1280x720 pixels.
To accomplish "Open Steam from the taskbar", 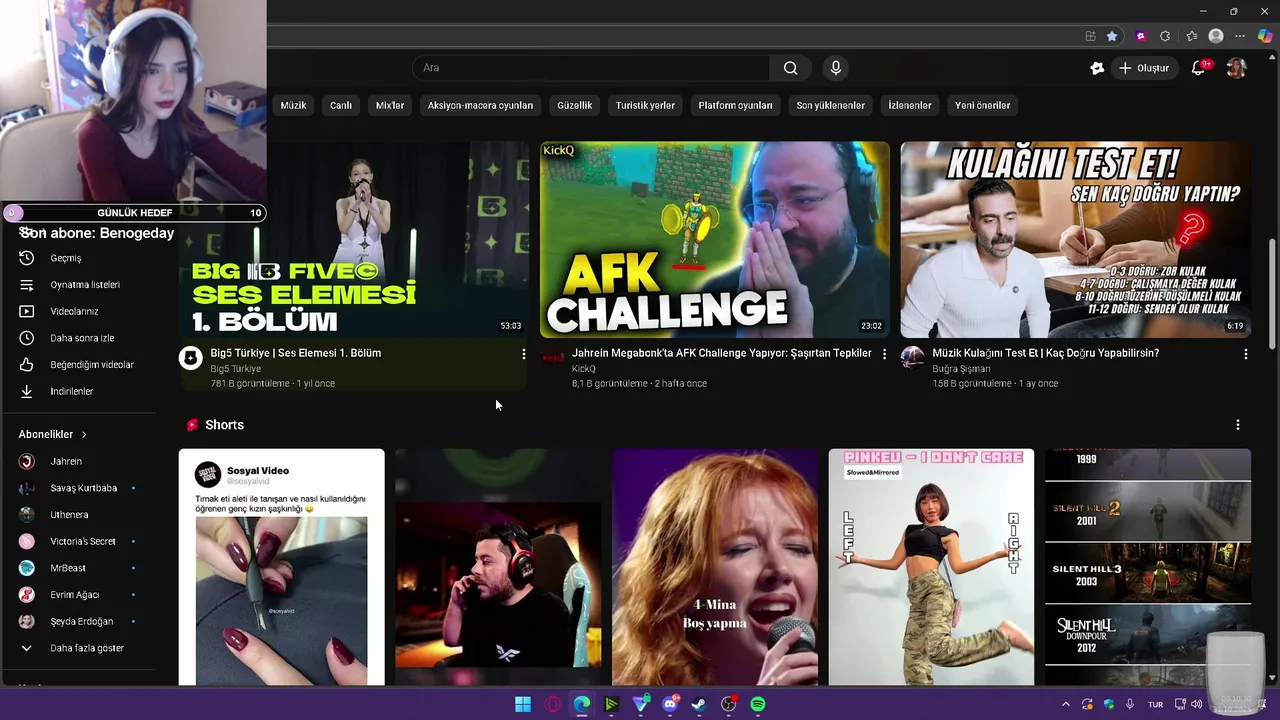I will coord(699,704).
